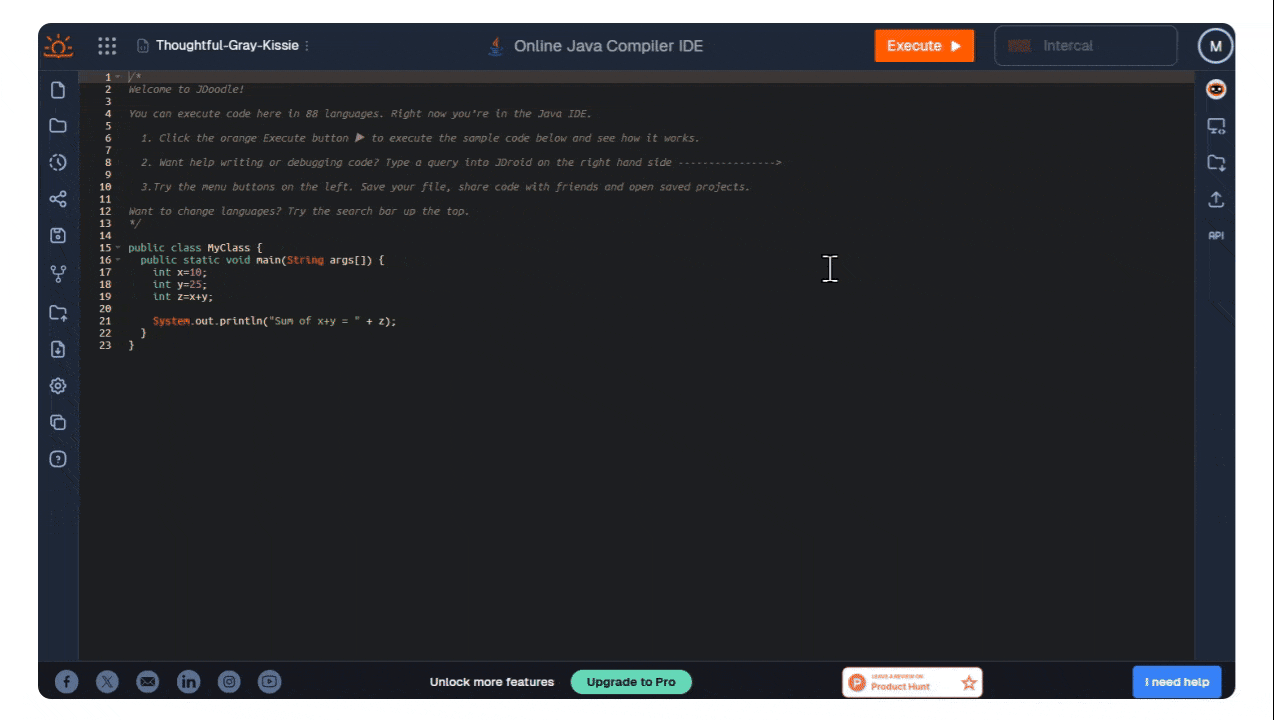The image size is (1274, 720).
Task: Open the editor settings gear
Action: coord(58,385)
